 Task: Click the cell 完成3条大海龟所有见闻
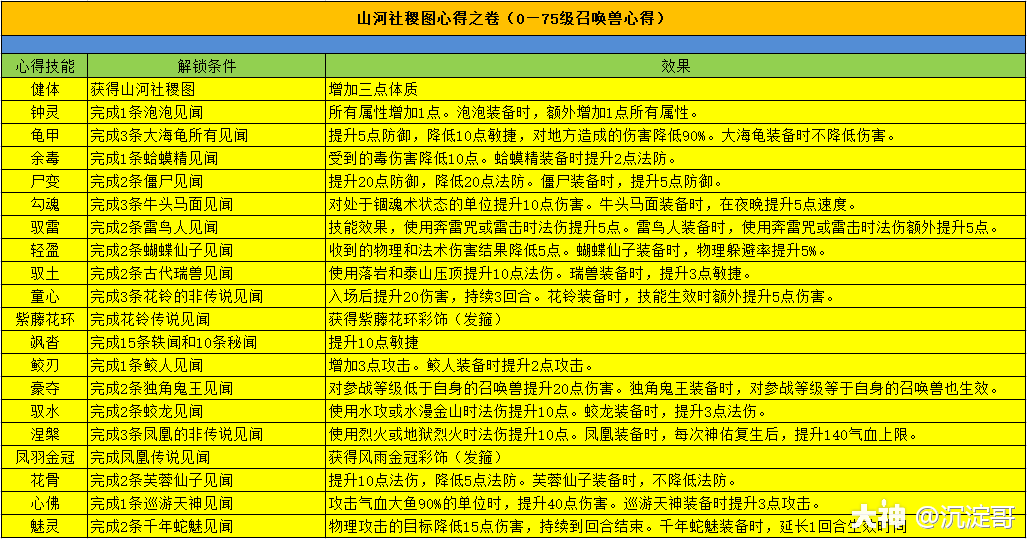coord(206,135)
